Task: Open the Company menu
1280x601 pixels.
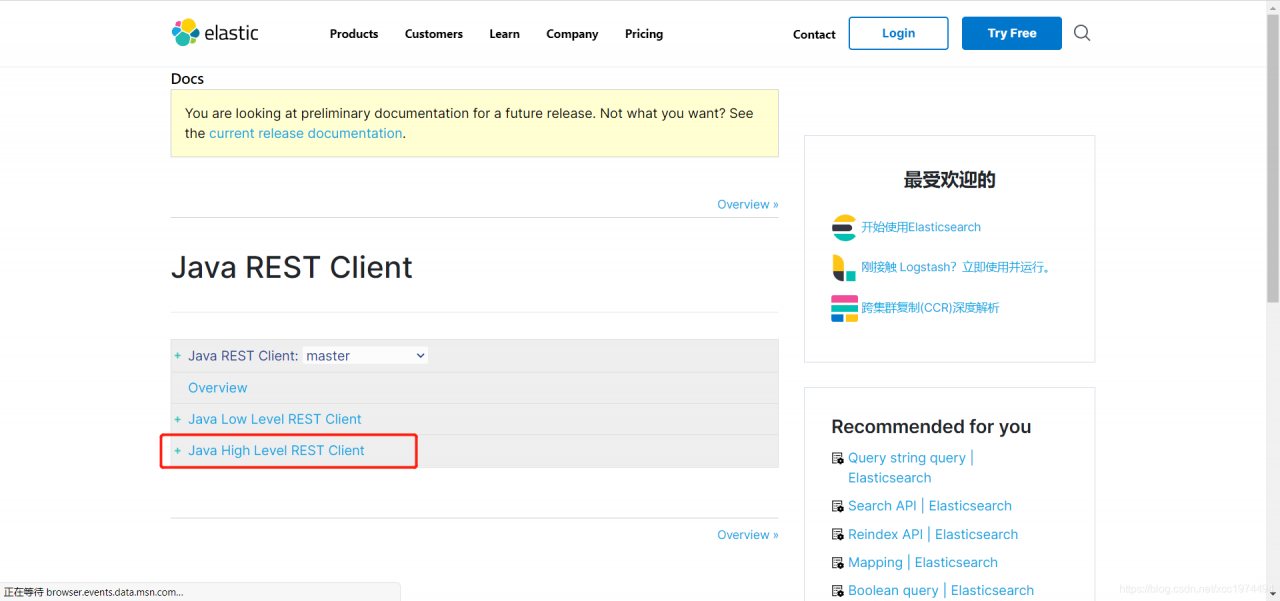Action: point(572,34)
